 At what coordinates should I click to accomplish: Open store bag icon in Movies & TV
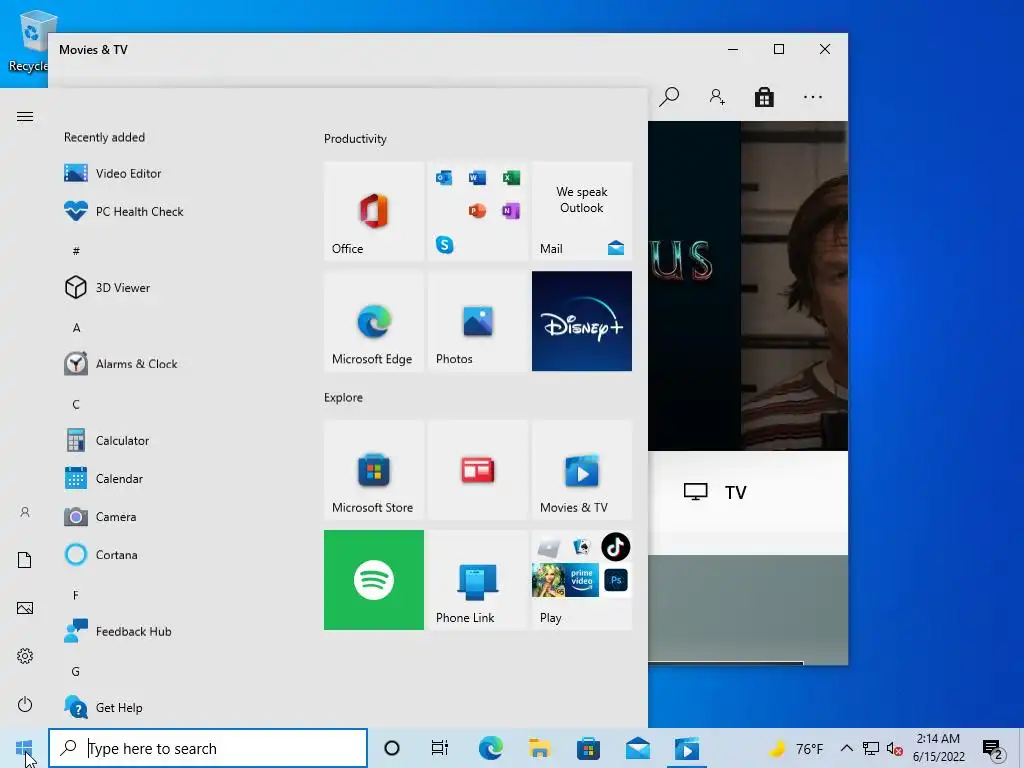764,97
